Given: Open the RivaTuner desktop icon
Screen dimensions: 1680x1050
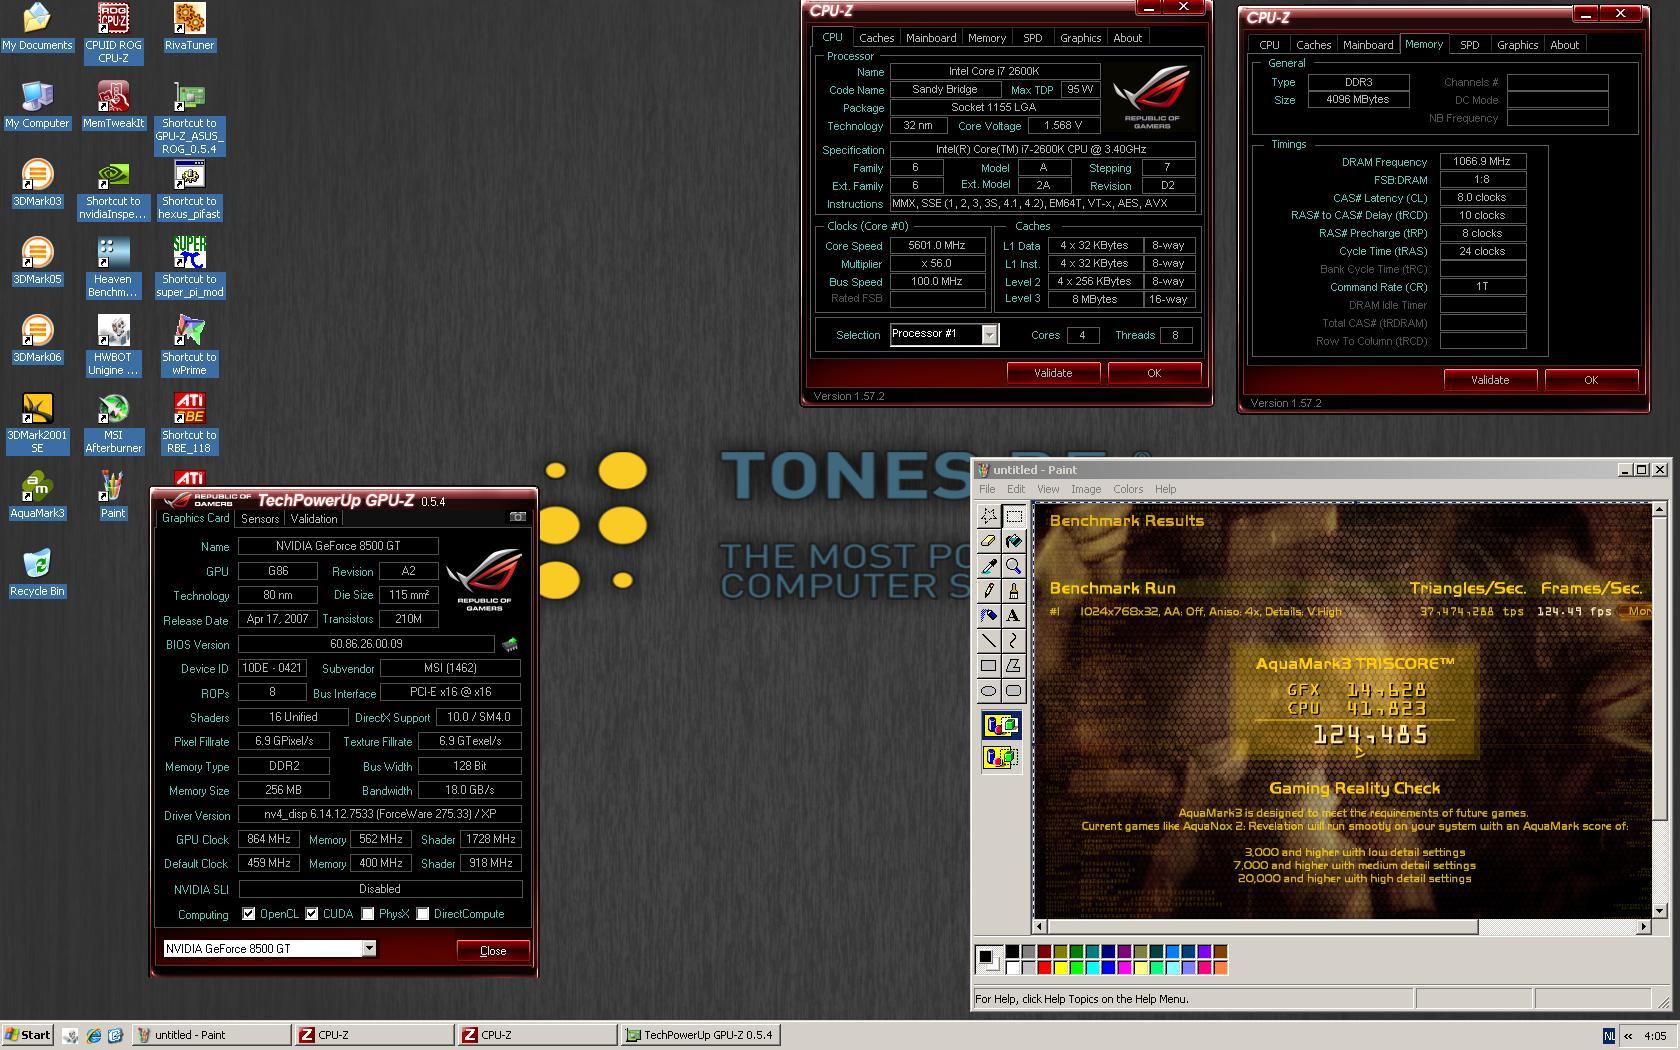Looking at the screenshot, I should pyautogui.click(x=189, y=27).
